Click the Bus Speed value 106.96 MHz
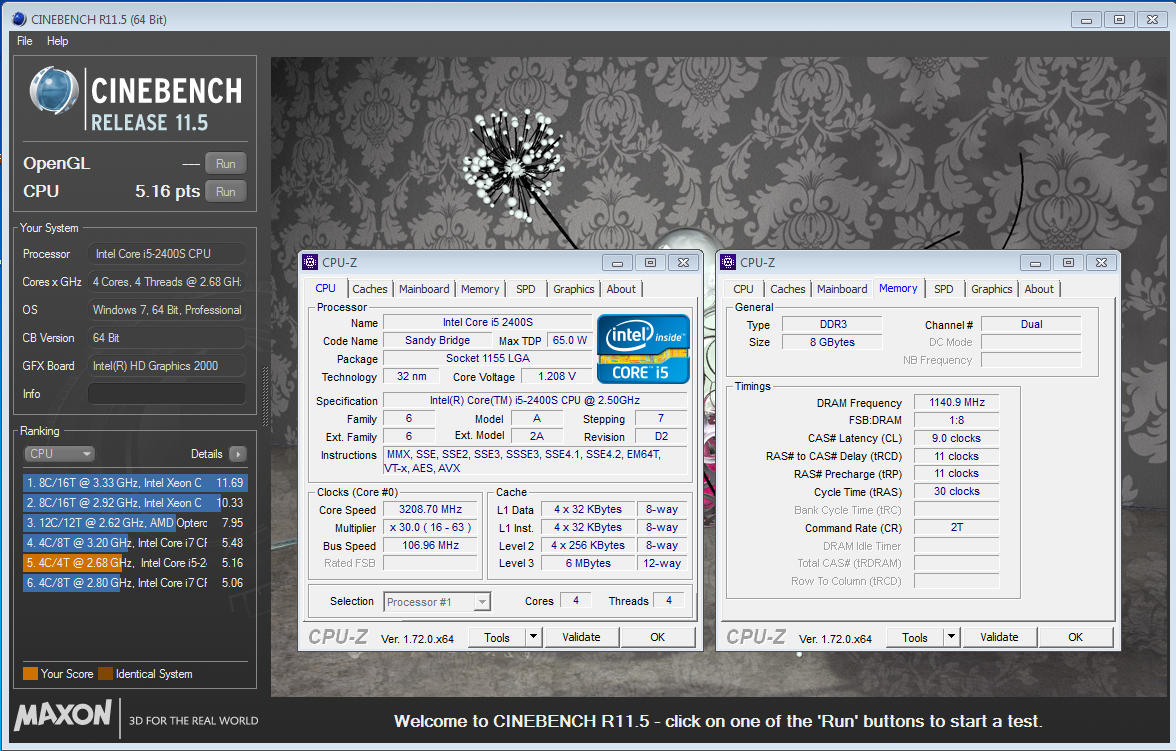 tap(430, 545)
